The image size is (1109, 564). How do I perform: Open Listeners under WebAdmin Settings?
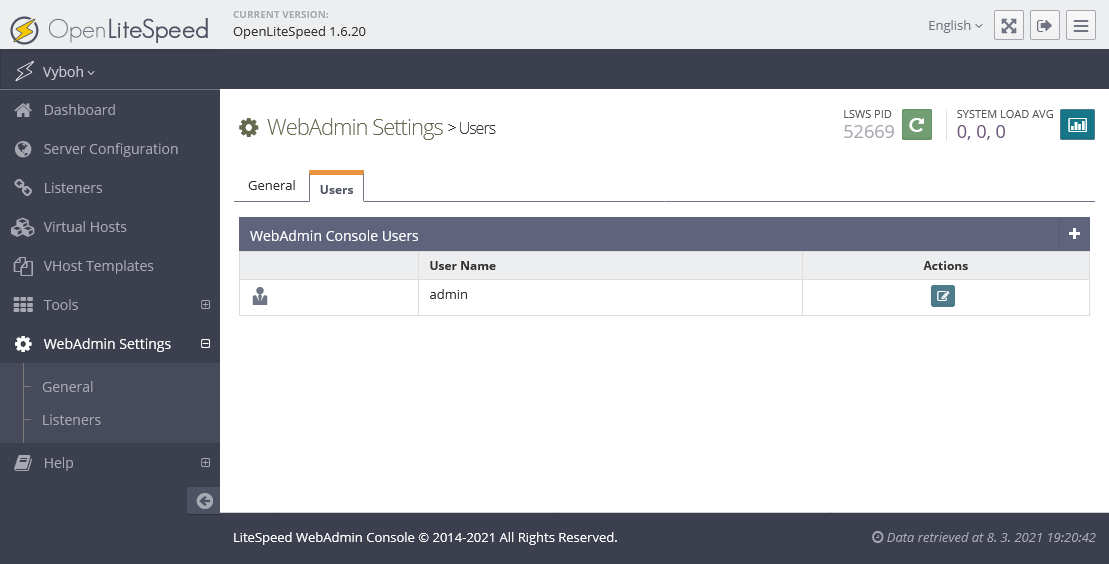71,420
